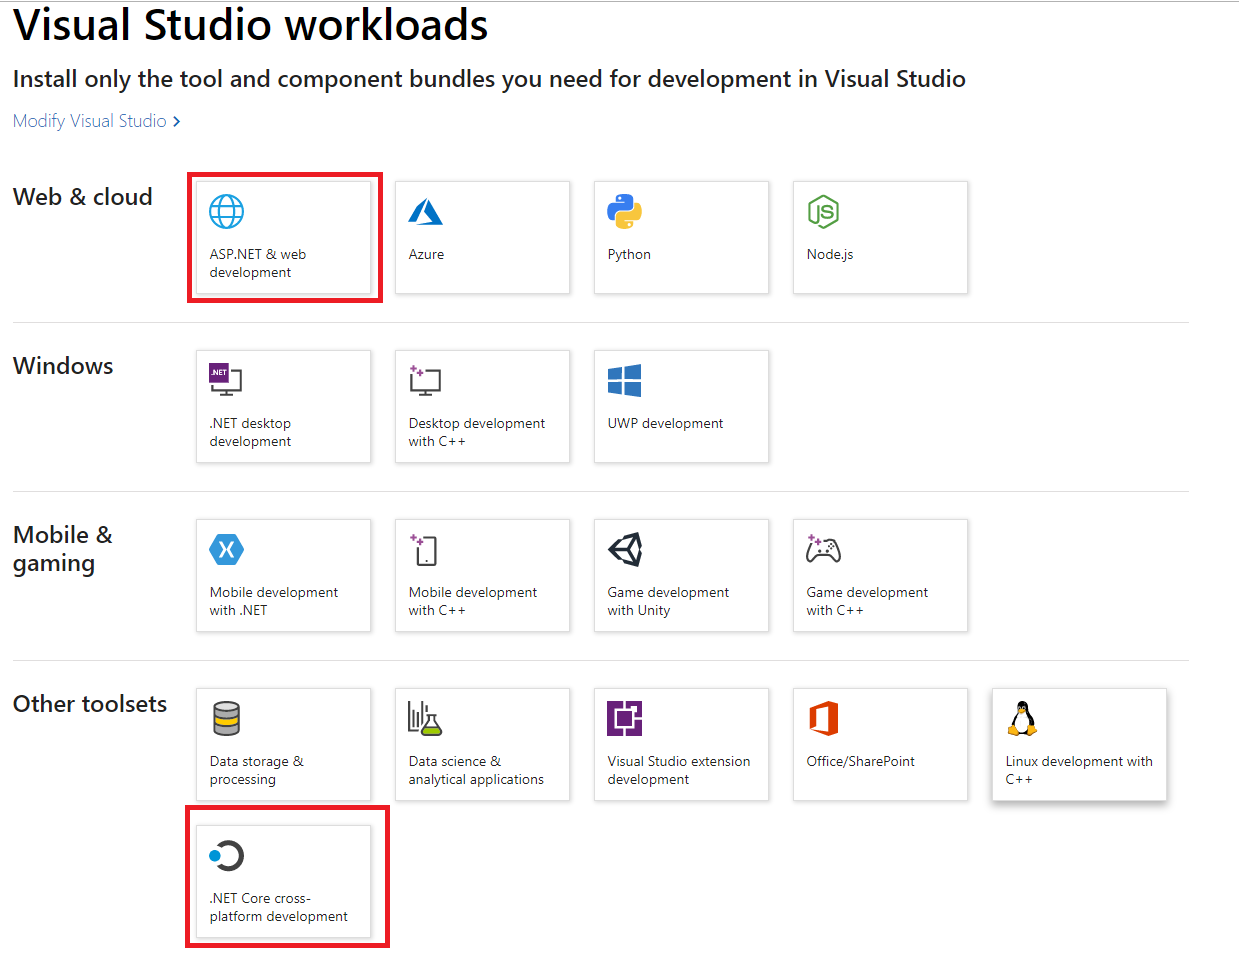Select Data science & analytical applications label
1239x970 pixels.
pos(476,770)
